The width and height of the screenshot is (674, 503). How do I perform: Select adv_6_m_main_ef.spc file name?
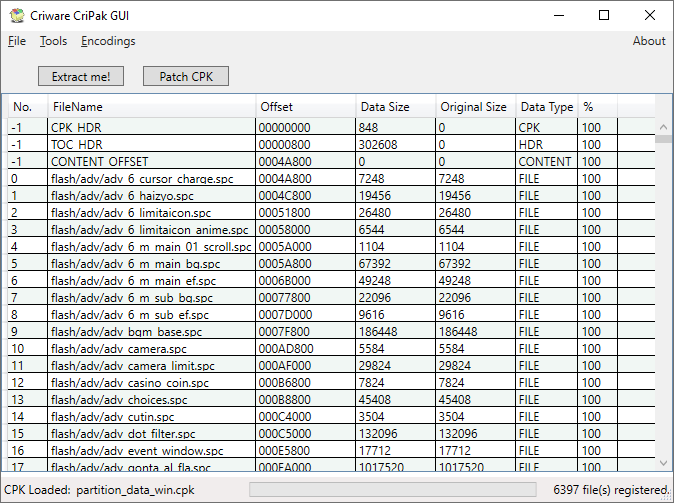[134, 280]
